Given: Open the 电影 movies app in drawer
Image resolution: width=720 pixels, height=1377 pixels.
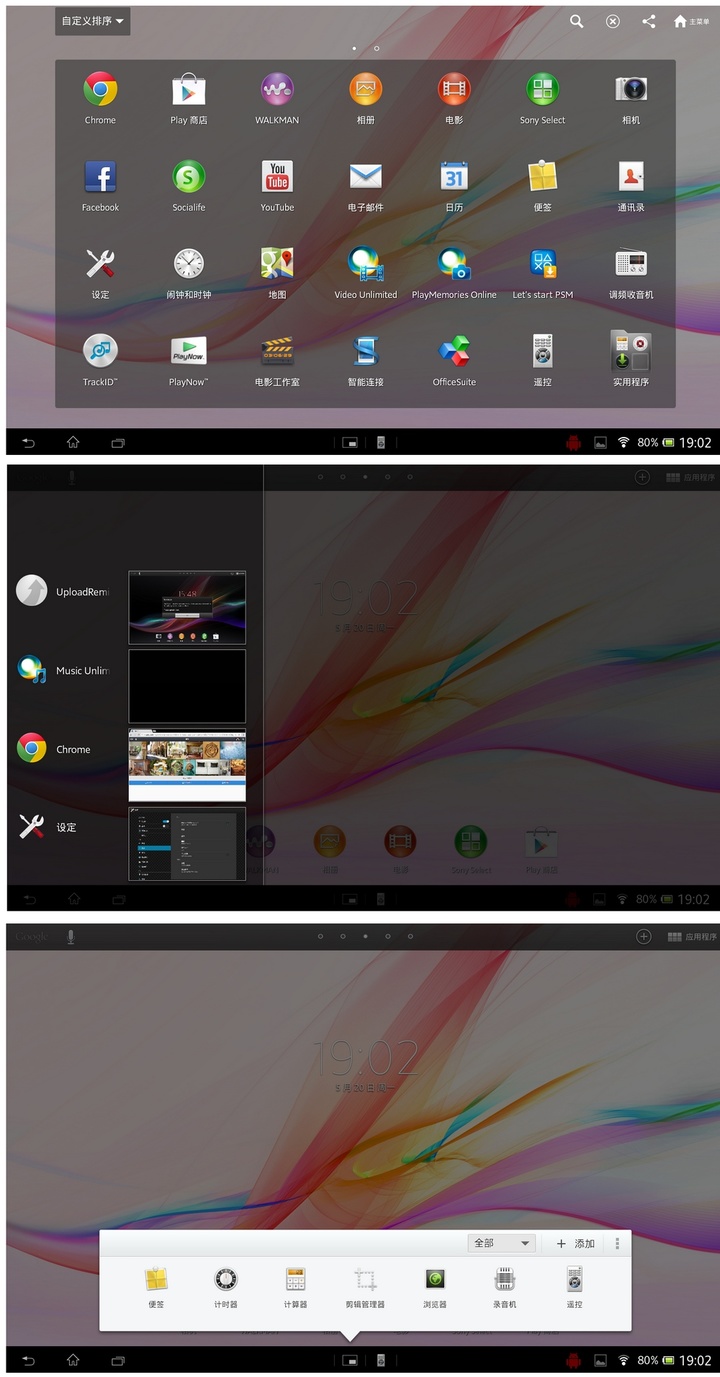Looking at the screenshot, I should tap(454, 97).
